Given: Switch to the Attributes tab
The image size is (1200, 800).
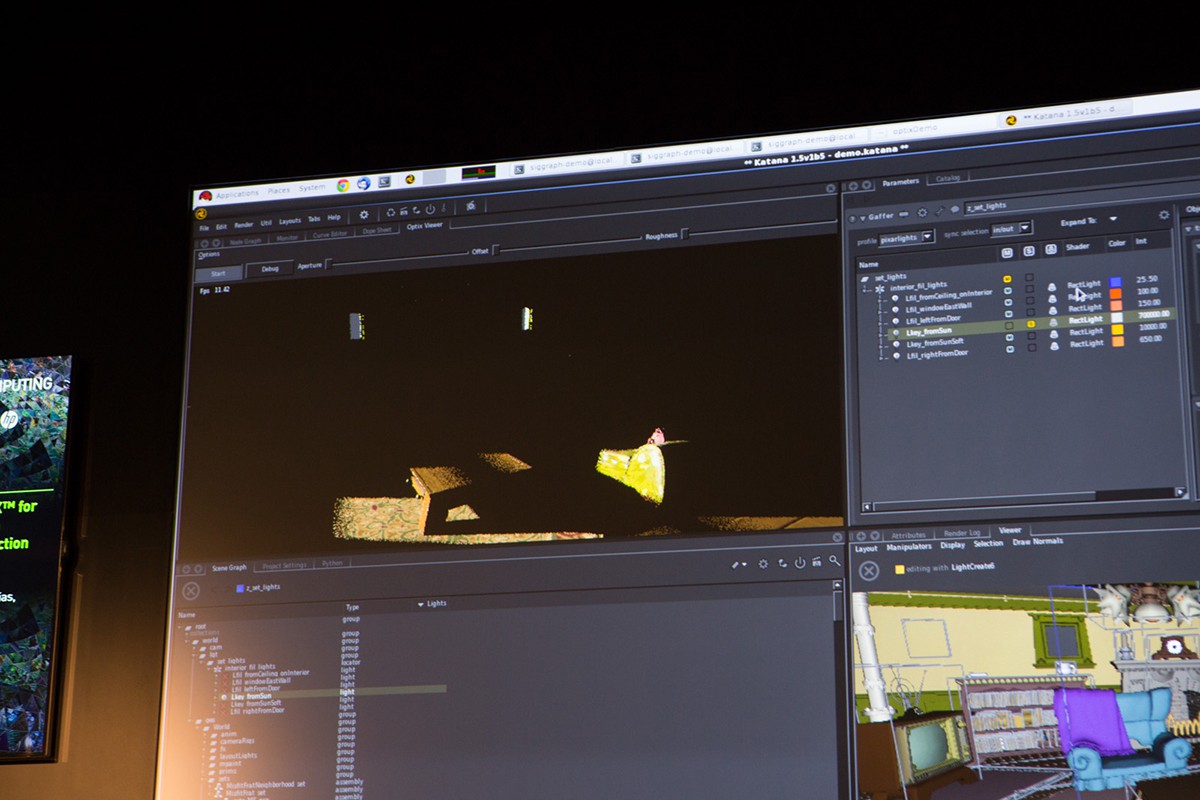Looking at the screenshot, I should tap(908, 535).
